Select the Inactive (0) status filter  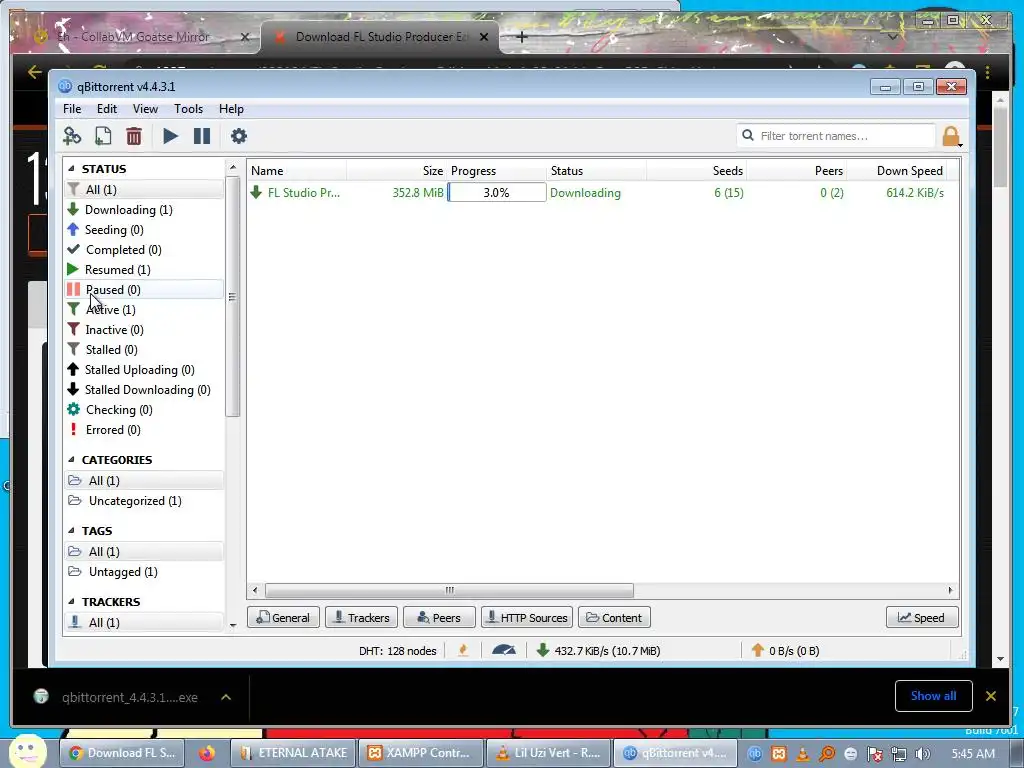114,330
